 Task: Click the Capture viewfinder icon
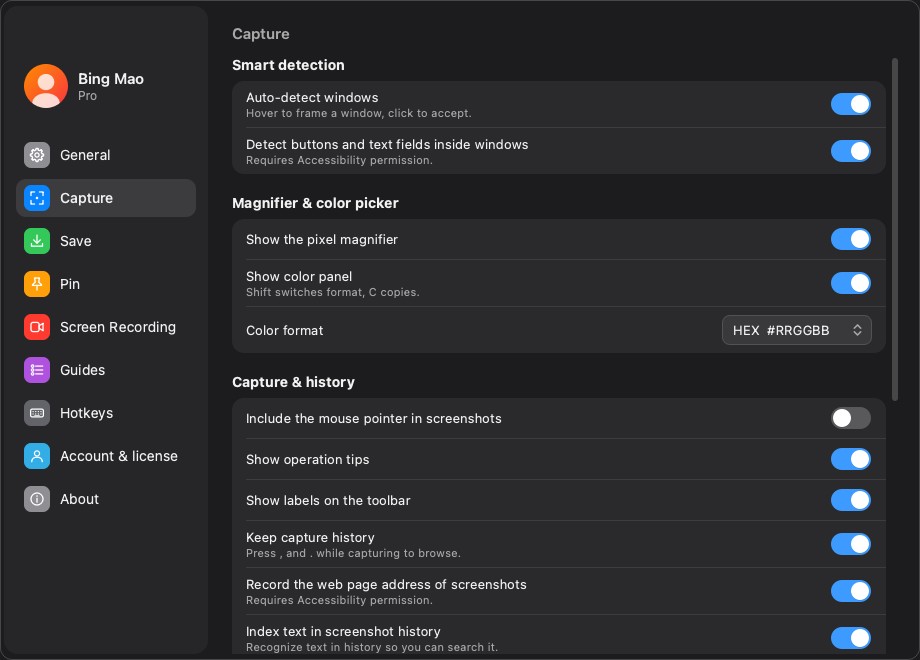pyautogui.click(x=36, y=198)
